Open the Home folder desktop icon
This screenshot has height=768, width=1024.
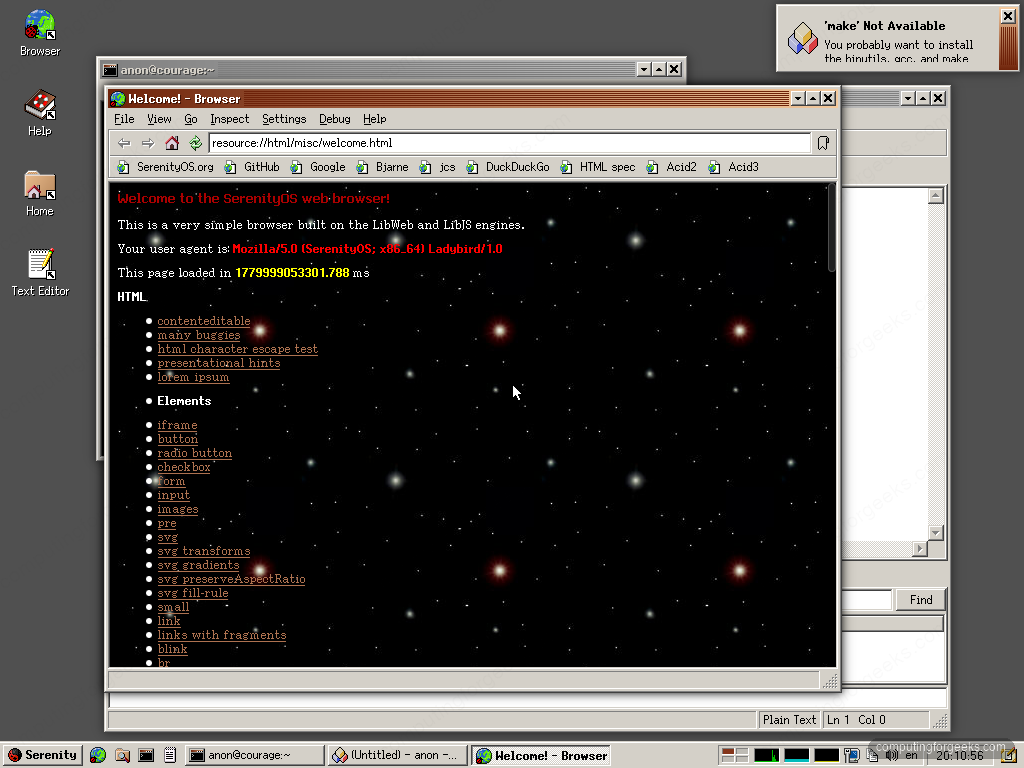click(x=40, y=193)
